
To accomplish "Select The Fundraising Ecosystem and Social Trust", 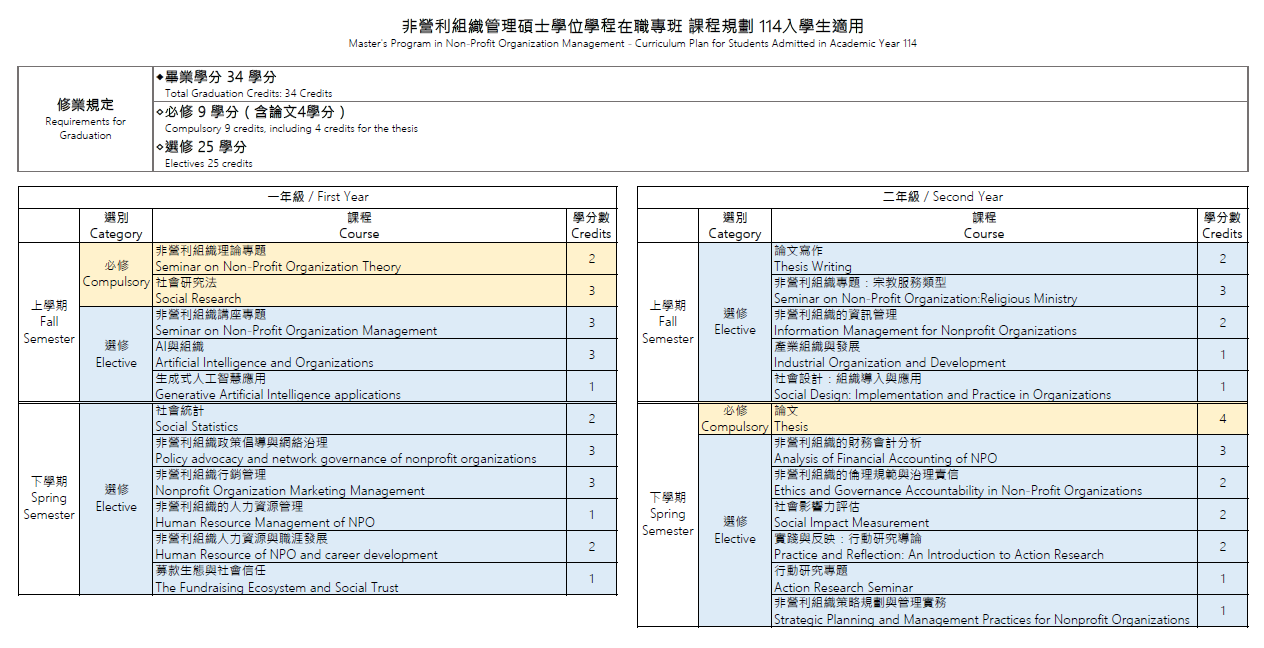I will click(x=359, y=580).
